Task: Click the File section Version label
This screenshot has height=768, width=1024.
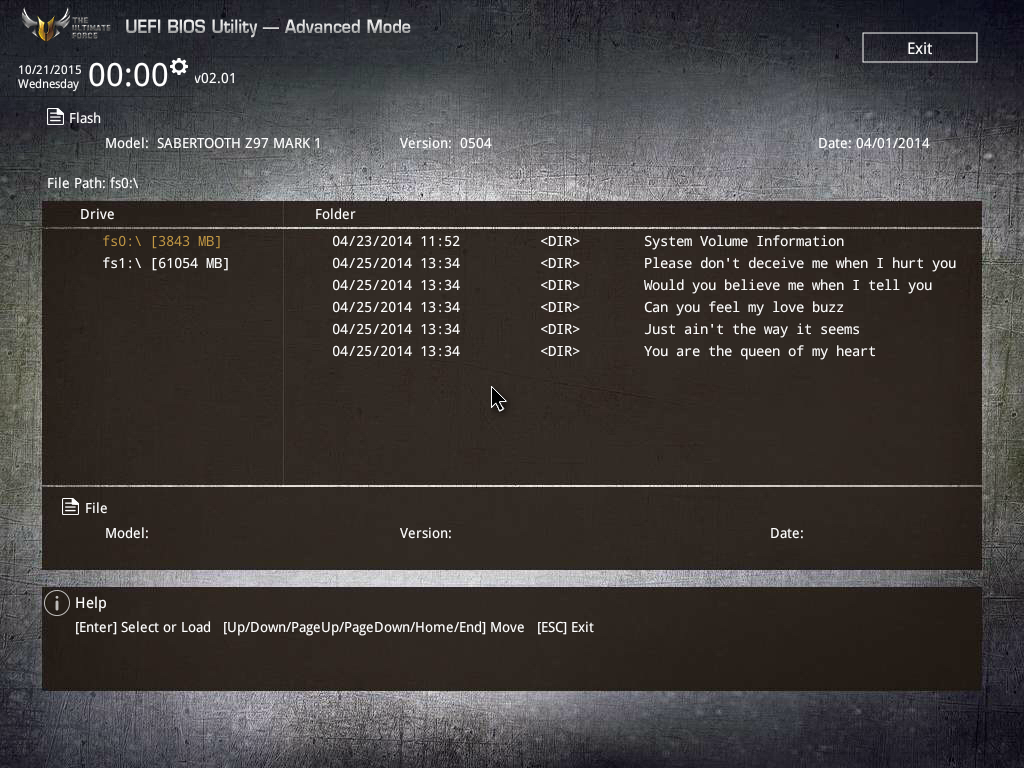Action: [426, 533]
